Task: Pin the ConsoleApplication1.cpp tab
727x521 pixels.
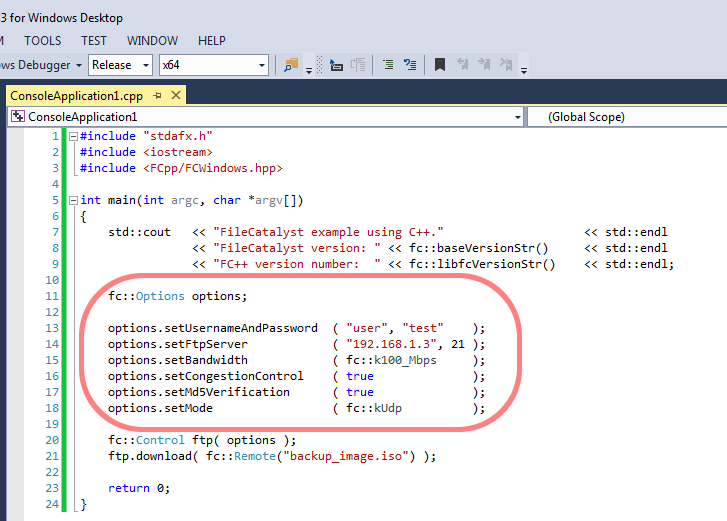Action: point(157,95)
